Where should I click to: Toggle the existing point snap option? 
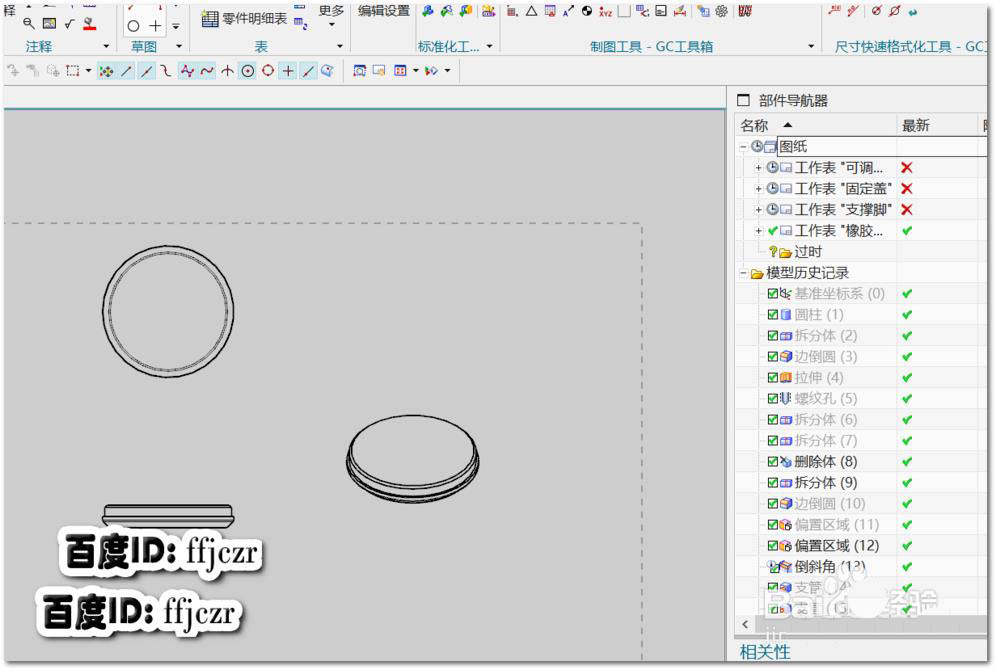pos(288,71)
